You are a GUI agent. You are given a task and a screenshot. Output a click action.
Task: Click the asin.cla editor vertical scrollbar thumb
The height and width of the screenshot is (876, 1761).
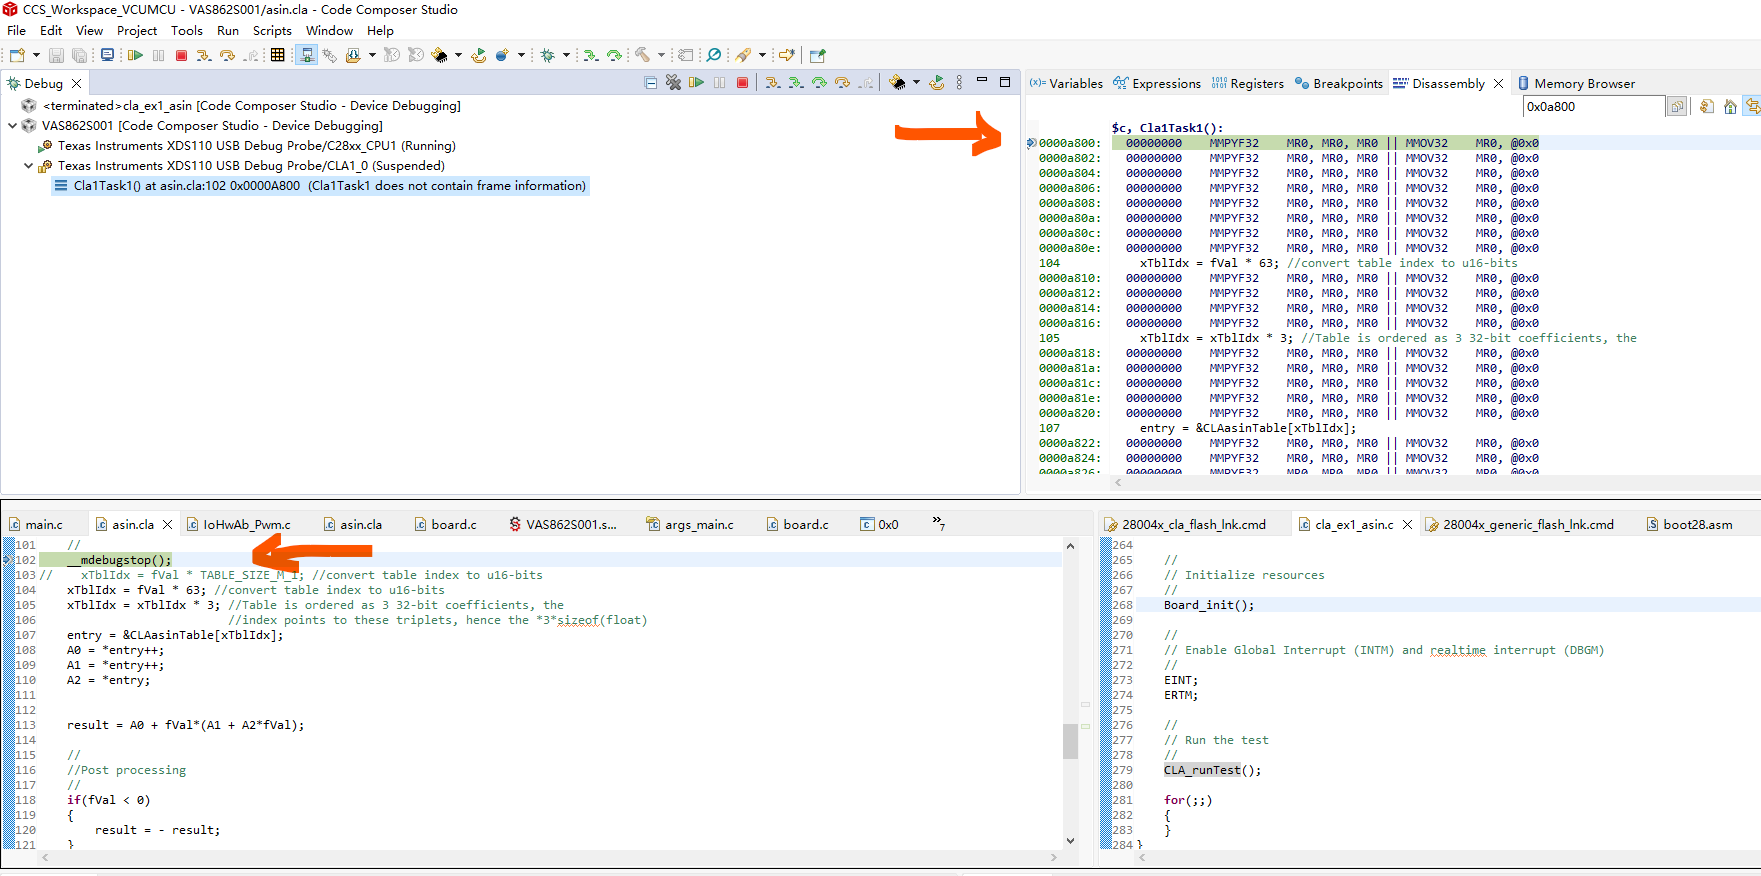point(1070,740)
